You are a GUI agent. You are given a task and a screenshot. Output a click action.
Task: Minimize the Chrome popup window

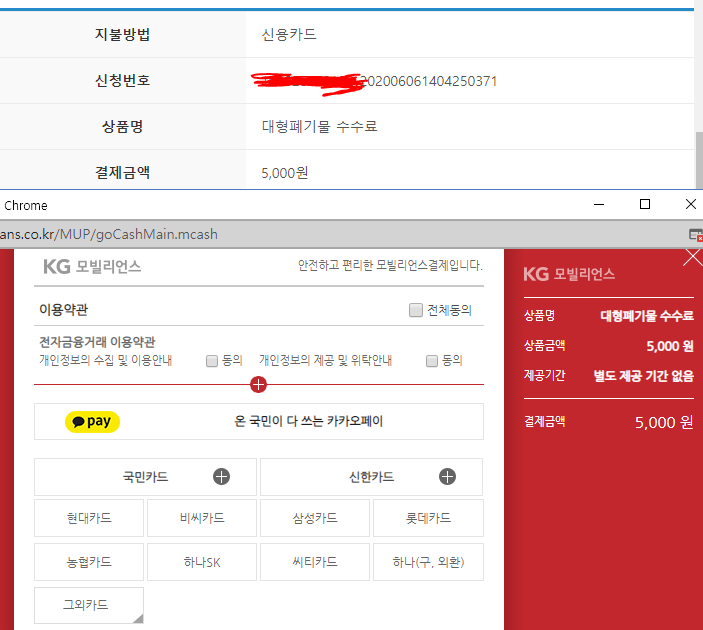tap(599, 204)
